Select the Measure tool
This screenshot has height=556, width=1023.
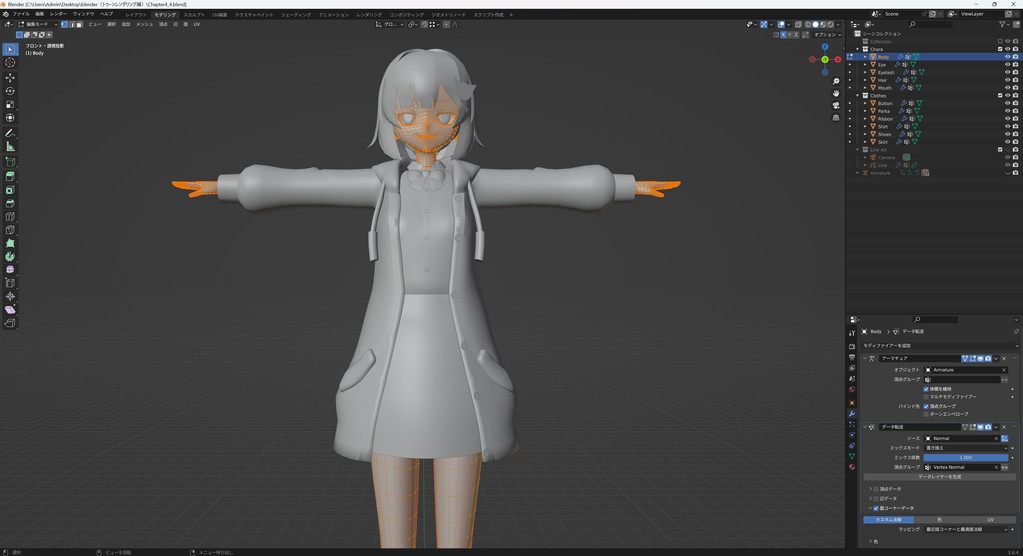pos(10,147)
